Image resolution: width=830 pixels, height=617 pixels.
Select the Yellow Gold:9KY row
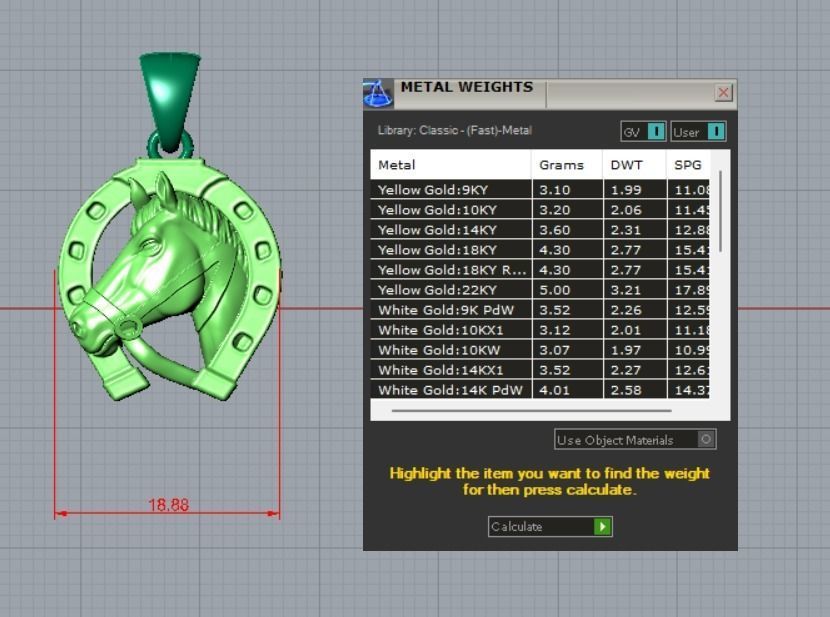click(x=540, y=189)
